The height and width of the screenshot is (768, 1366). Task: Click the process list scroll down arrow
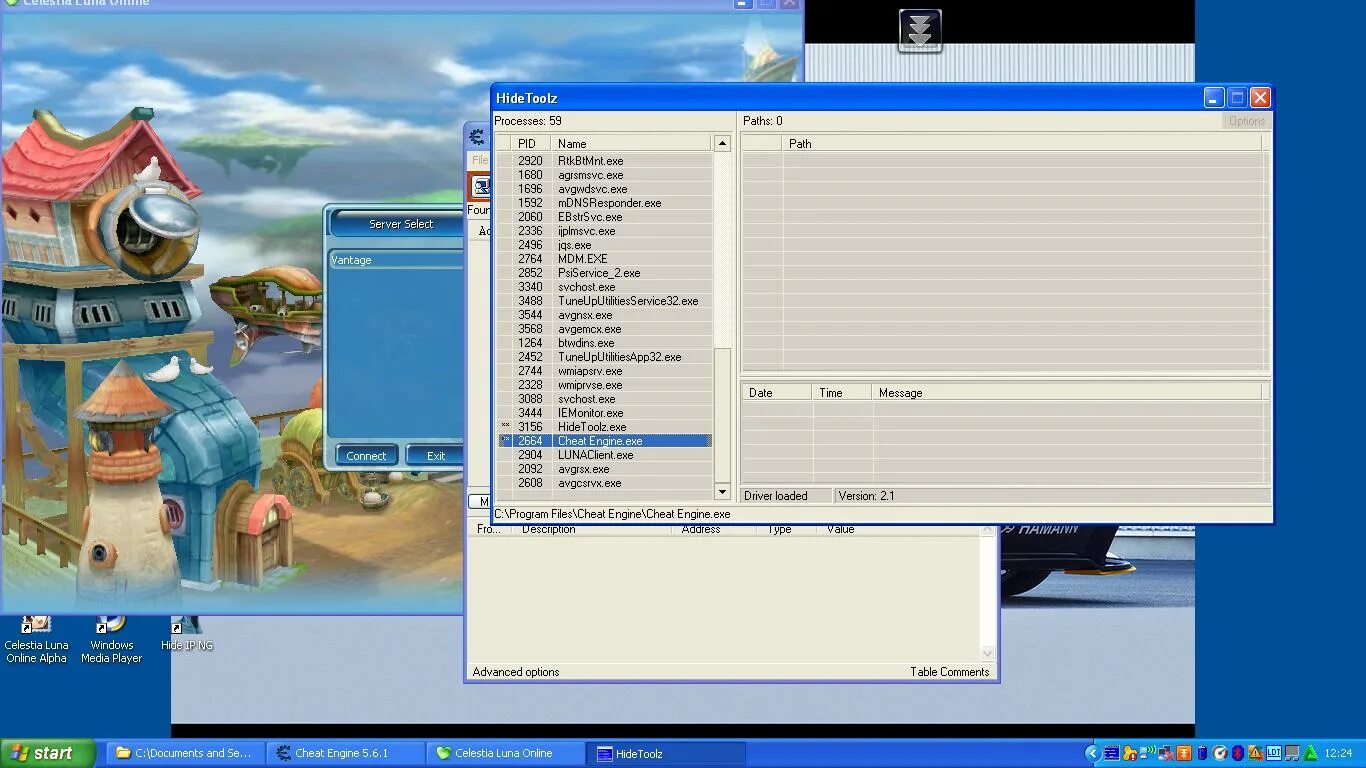[x=722, y=491]
